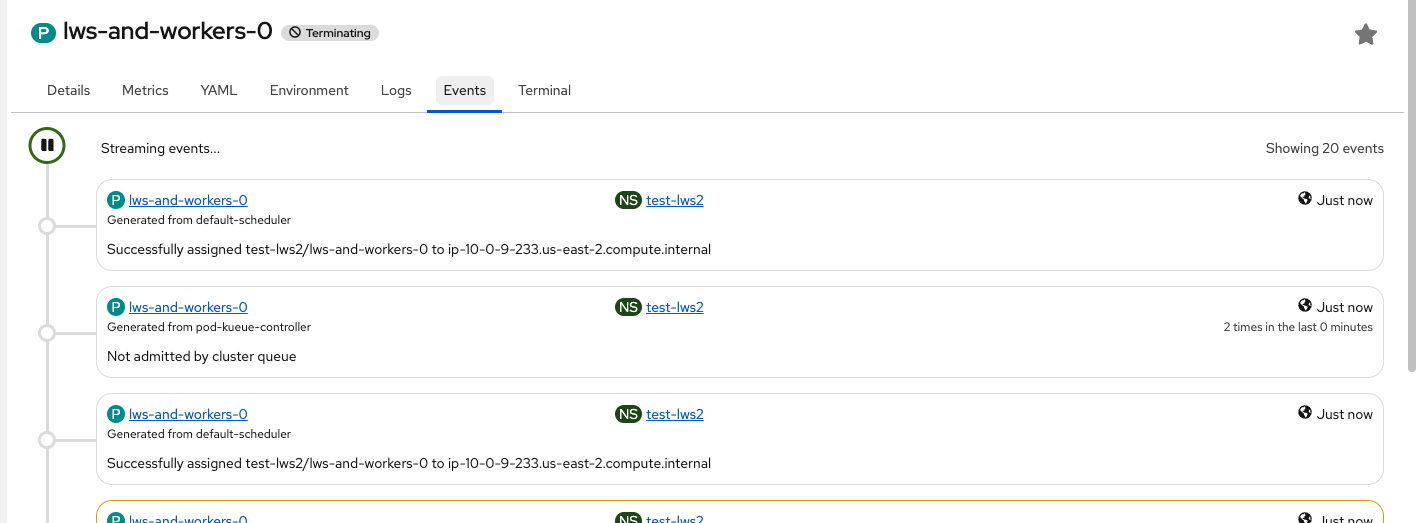
Task: Click the pod P icon beside page title
Action: point(43,33)
